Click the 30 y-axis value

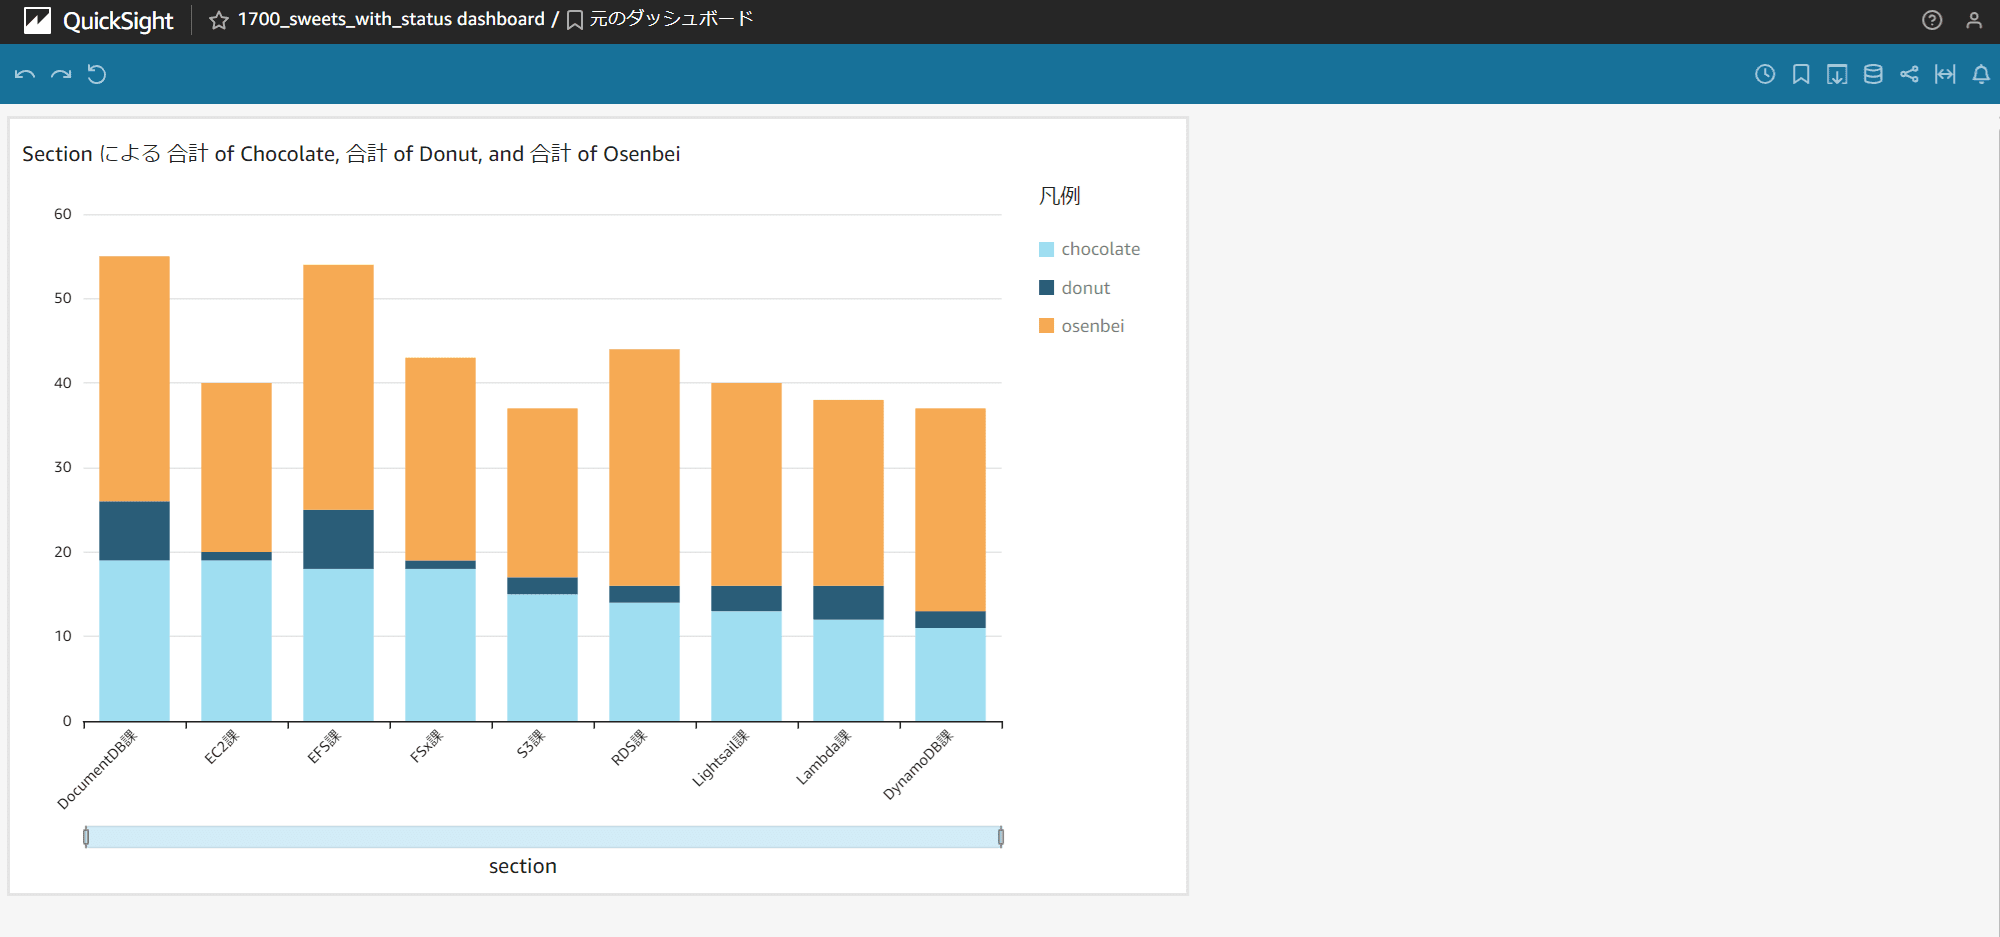[63, 467]
